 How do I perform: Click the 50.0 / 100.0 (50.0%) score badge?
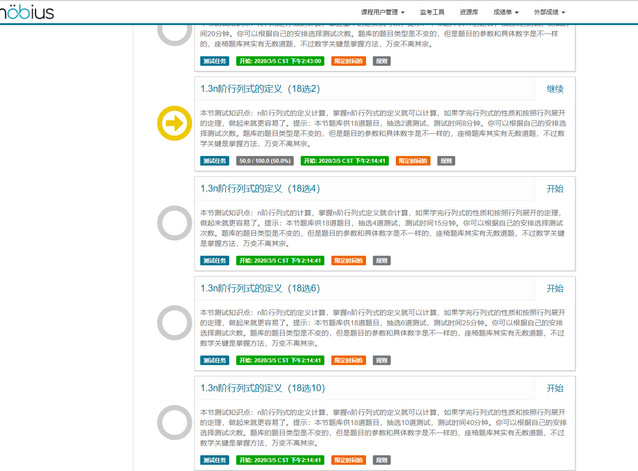point(264,160)
